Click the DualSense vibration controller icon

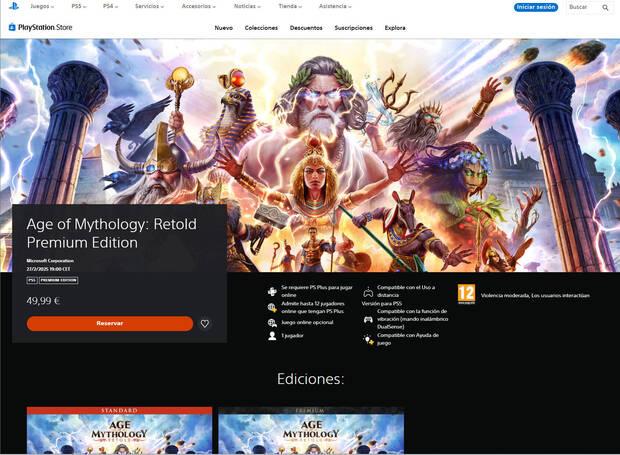tap(368, 319)
